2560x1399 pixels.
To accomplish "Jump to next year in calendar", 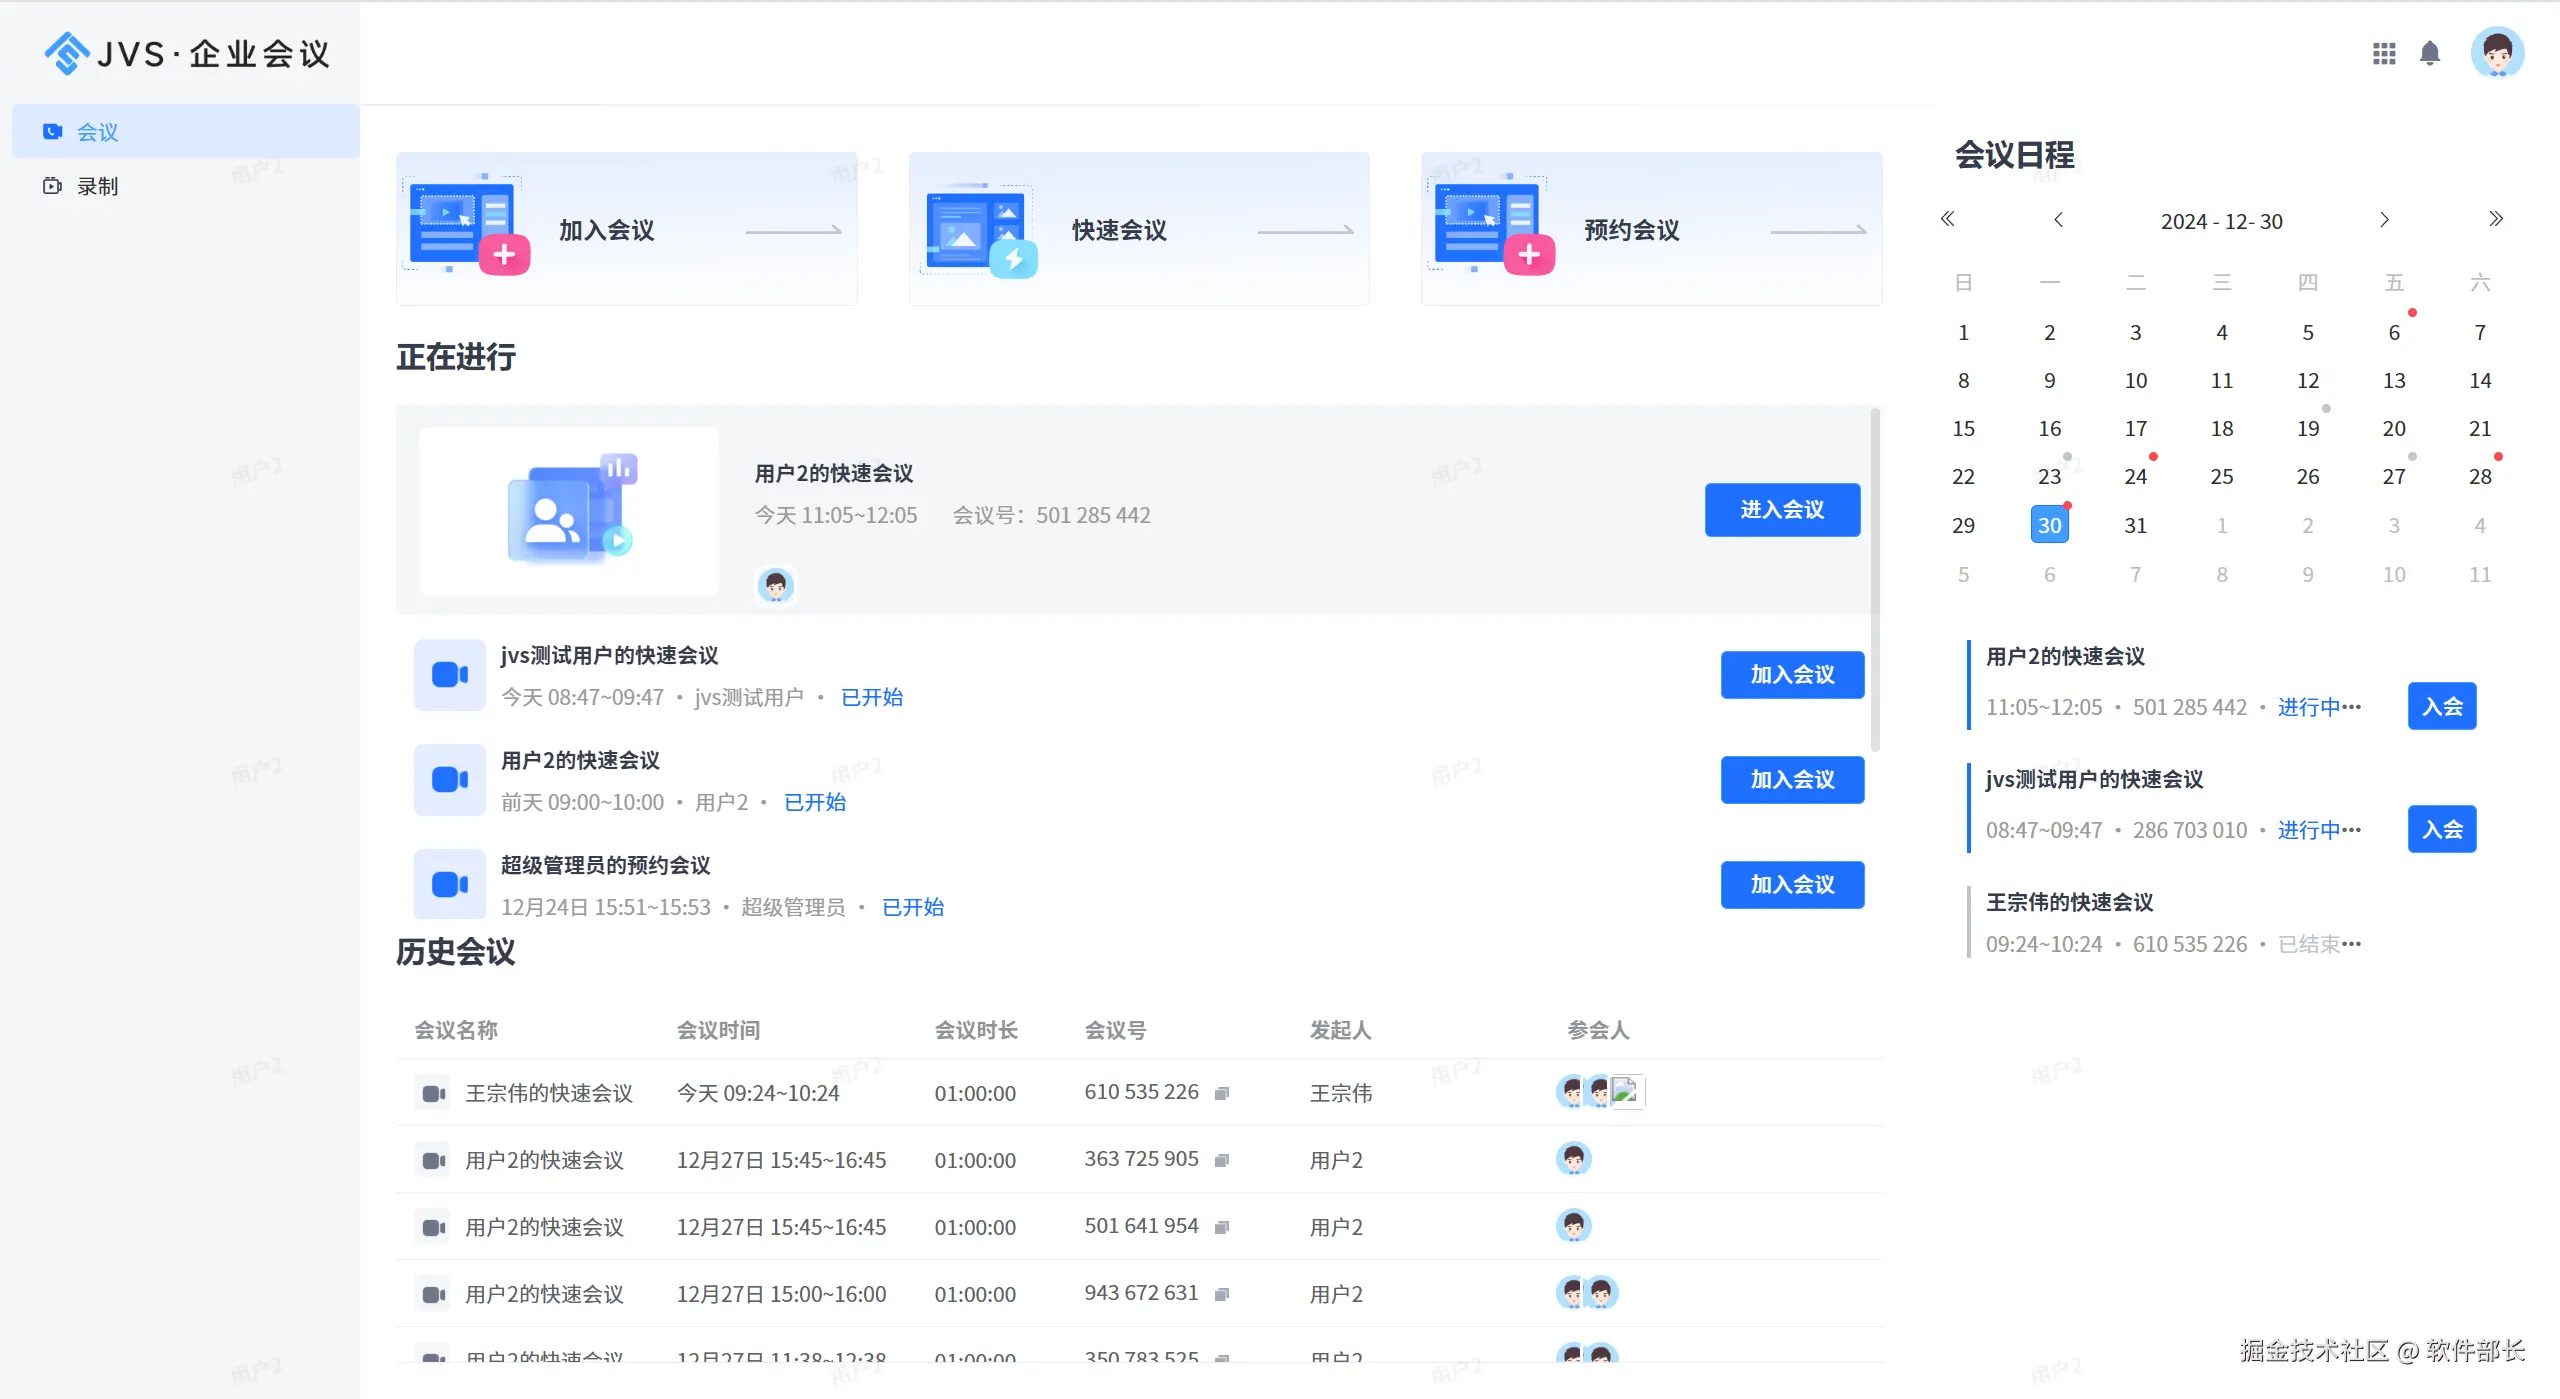I will point(2496,220).
